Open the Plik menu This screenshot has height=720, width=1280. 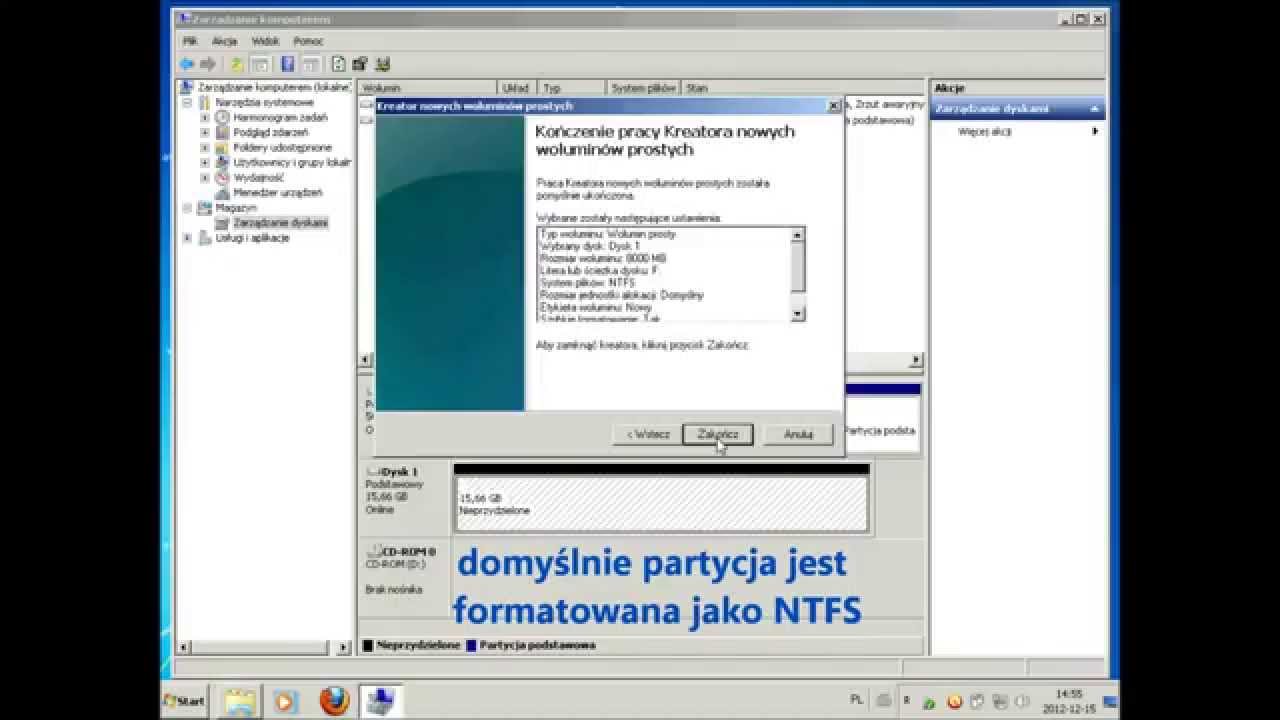point(190,41)
